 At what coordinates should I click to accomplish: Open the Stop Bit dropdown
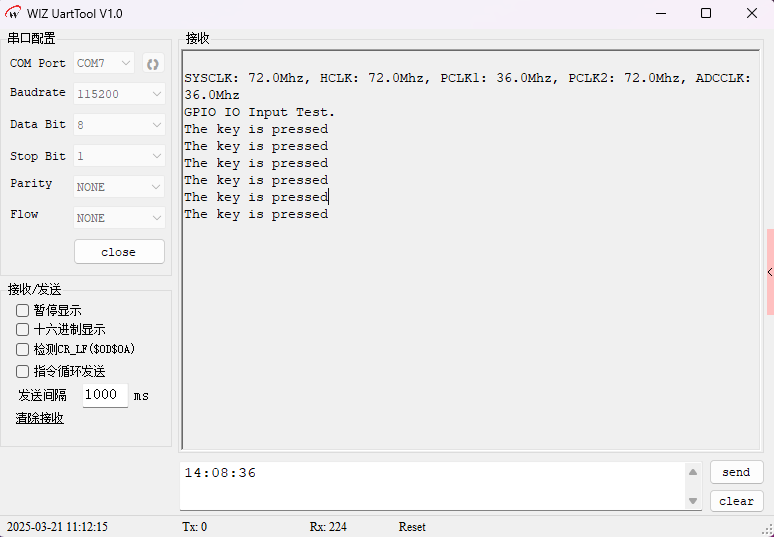click(119, 156)
